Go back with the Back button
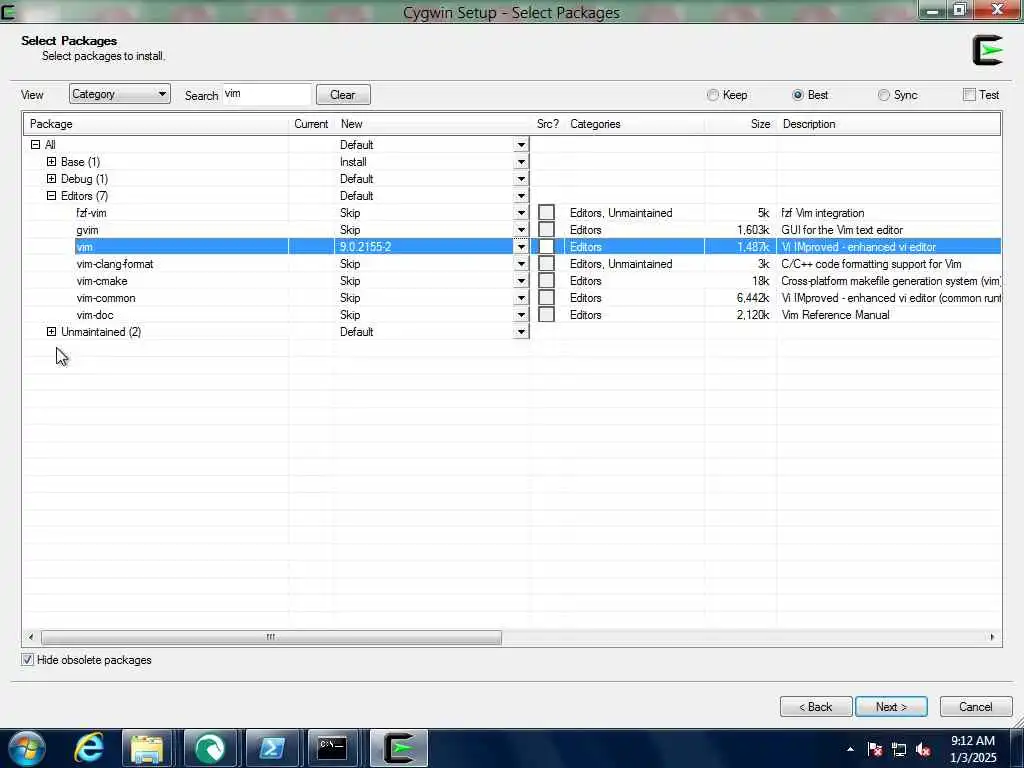Viewport: 1024px width, 768px height. pos(816,707)
